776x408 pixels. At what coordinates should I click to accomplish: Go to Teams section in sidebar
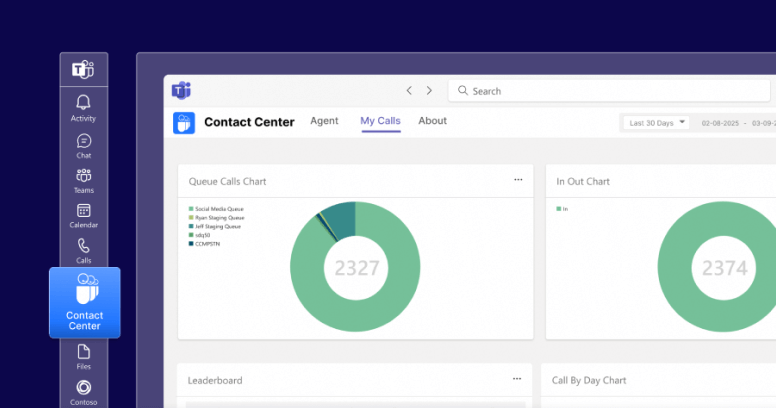tap(84, 181)
